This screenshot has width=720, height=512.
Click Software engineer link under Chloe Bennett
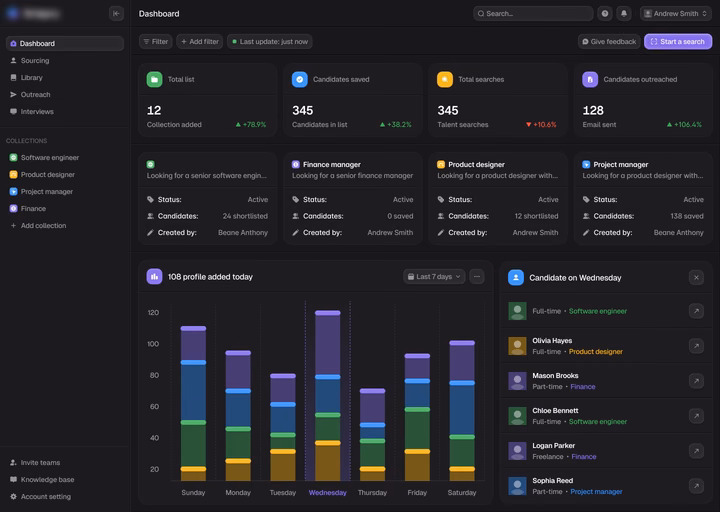(597, 422)
